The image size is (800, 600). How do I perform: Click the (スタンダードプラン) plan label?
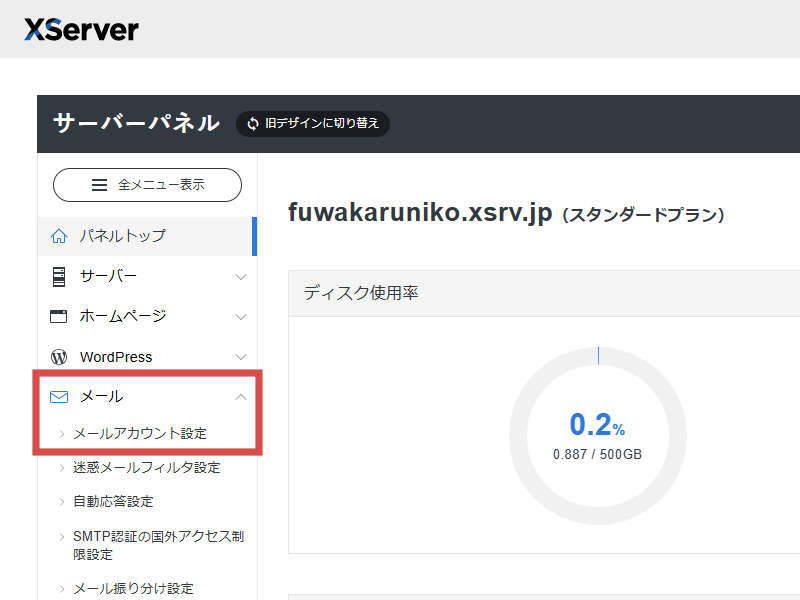(x=643, y=215)
